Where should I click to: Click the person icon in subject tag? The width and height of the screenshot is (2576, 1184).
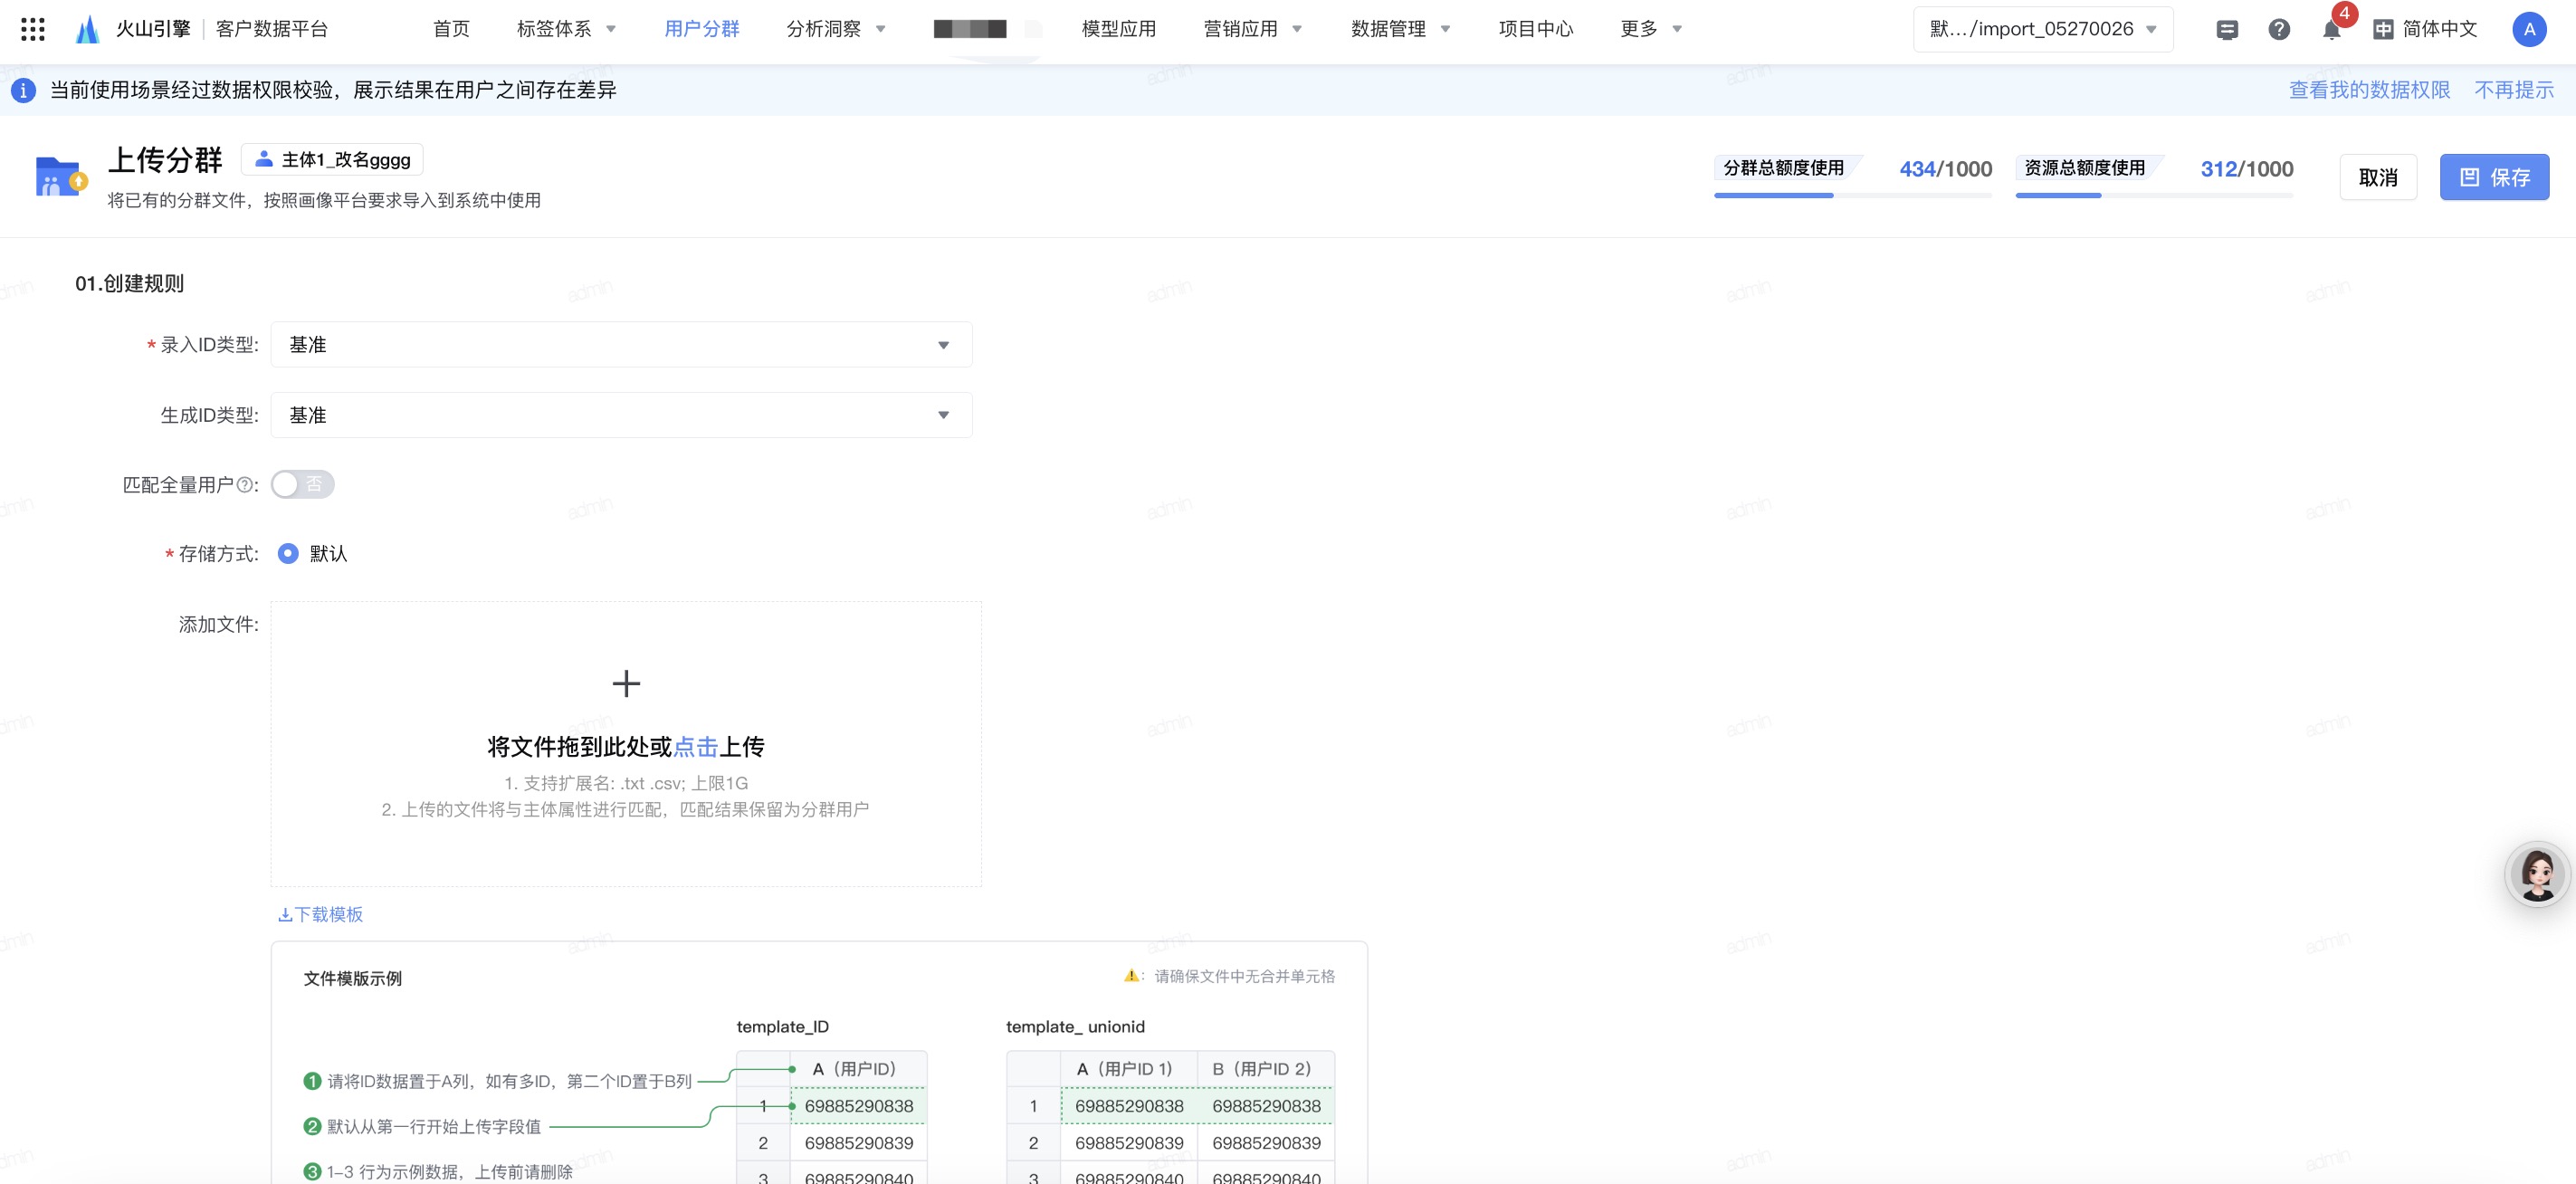pyautogui.click(x=264, y=159)
